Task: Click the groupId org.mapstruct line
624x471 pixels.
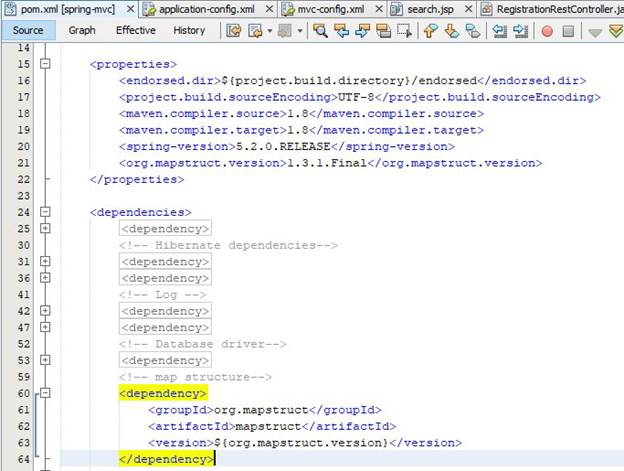Action: [x=265, y=410]
